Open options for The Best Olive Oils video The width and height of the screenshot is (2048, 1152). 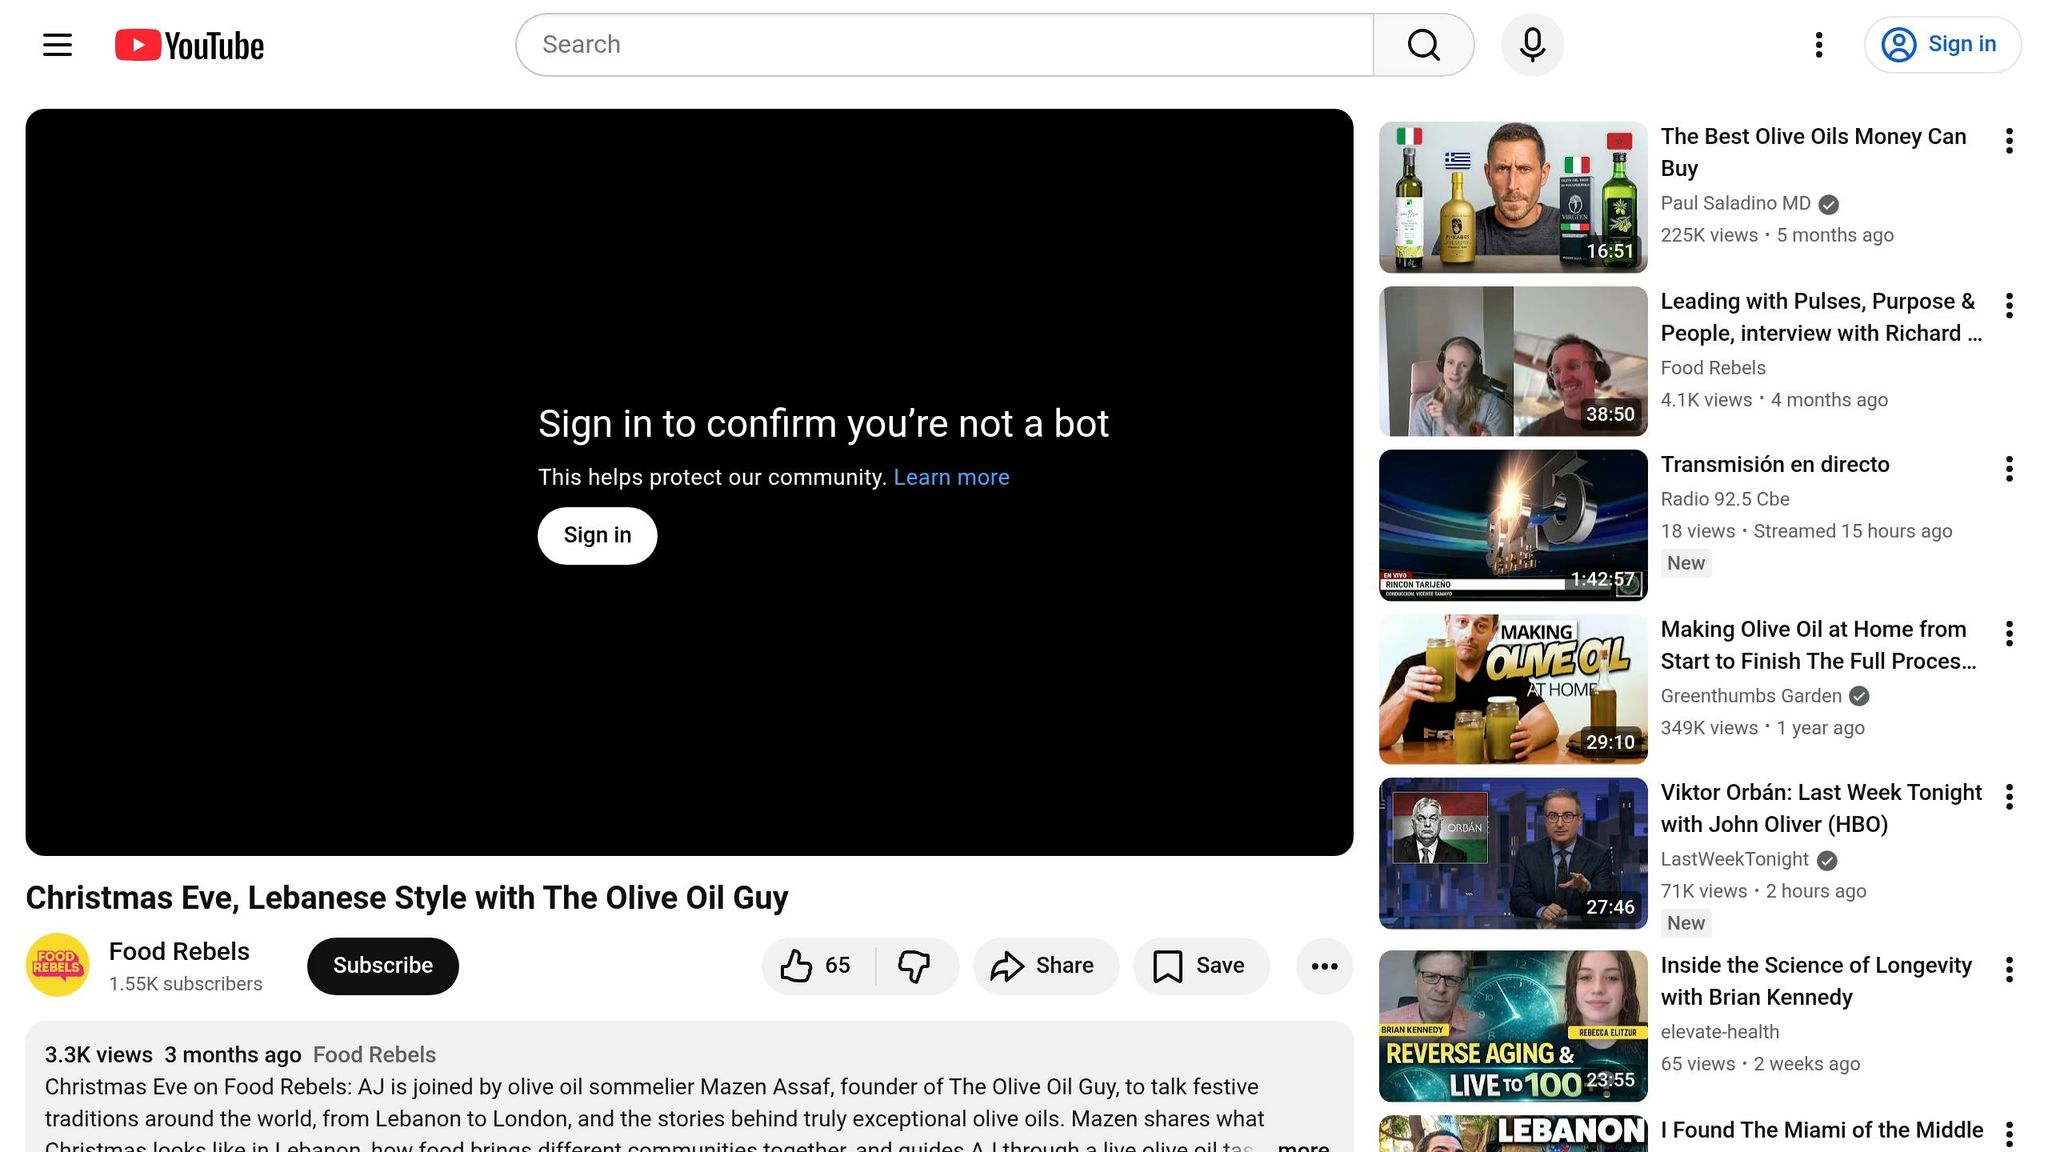pos(2009,141)
